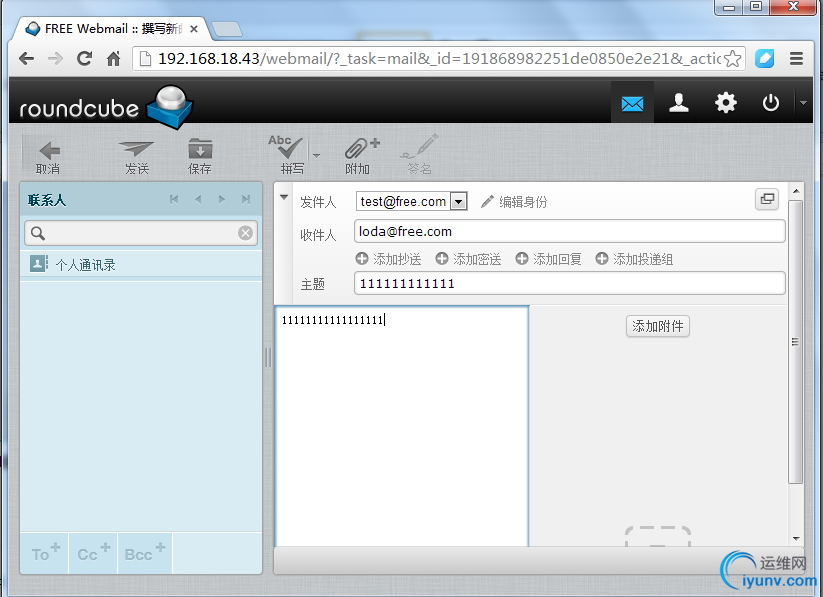Image resolution: width=823 pixels, height=597 pixels.
Task: Click scrollbar up arrow in compose pane
Action: pos(796,191)
